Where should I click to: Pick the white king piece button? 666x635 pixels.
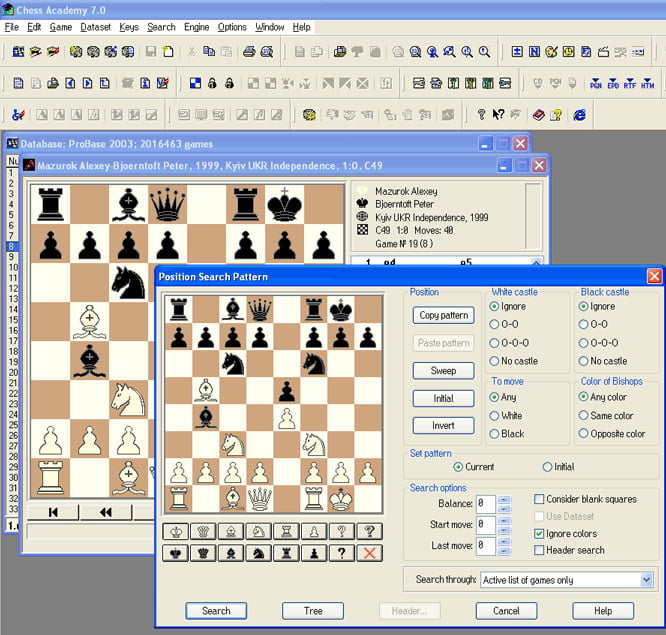(176, 531)
